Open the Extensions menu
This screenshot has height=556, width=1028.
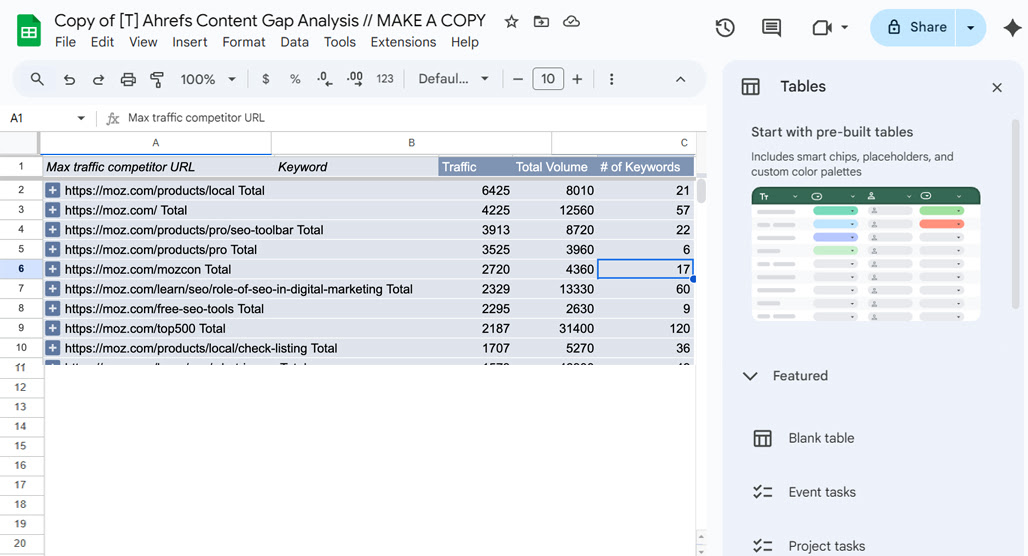(403, 42)
